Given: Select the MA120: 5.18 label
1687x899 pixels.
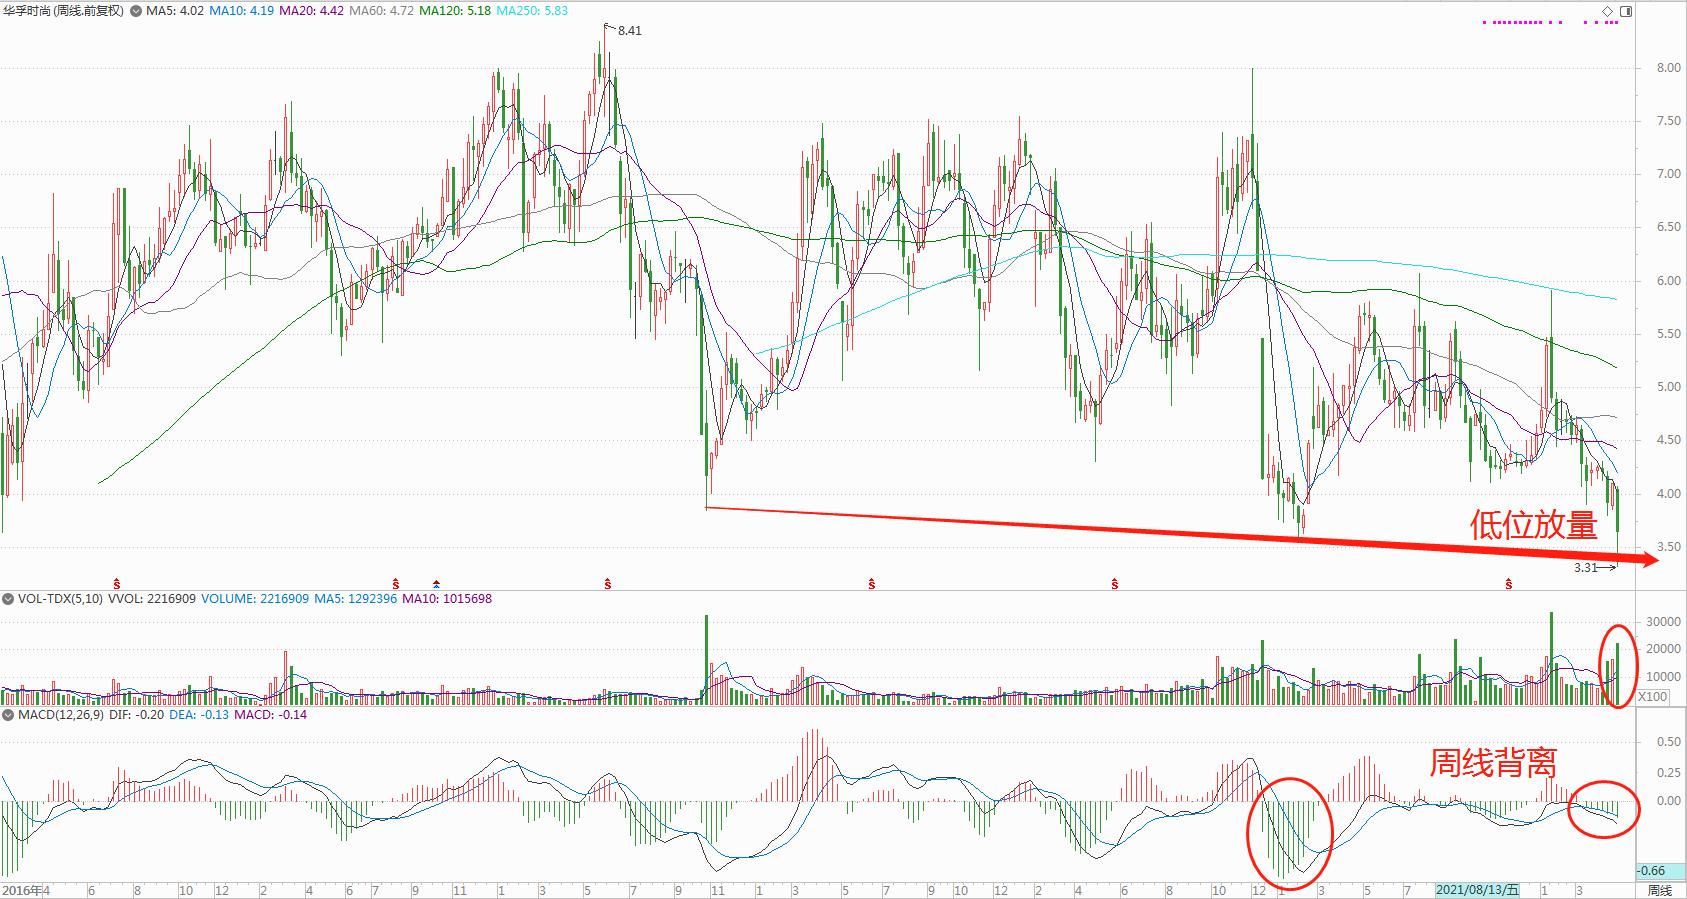Looking at the screenshot, I should [454, 11].
